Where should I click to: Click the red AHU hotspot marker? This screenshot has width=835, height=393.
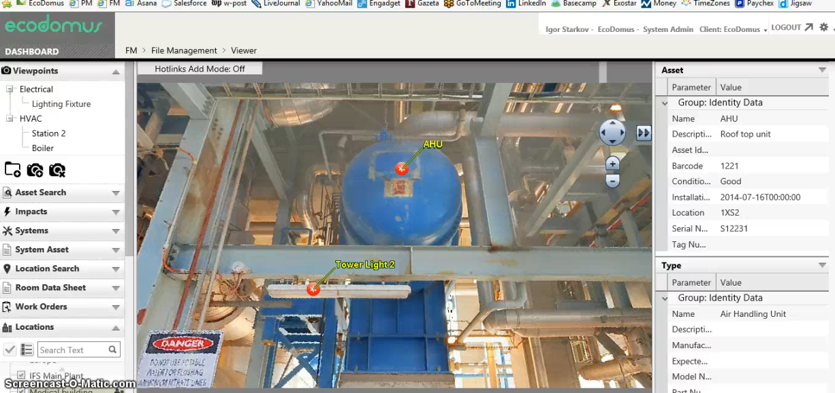tap(402, 169)
